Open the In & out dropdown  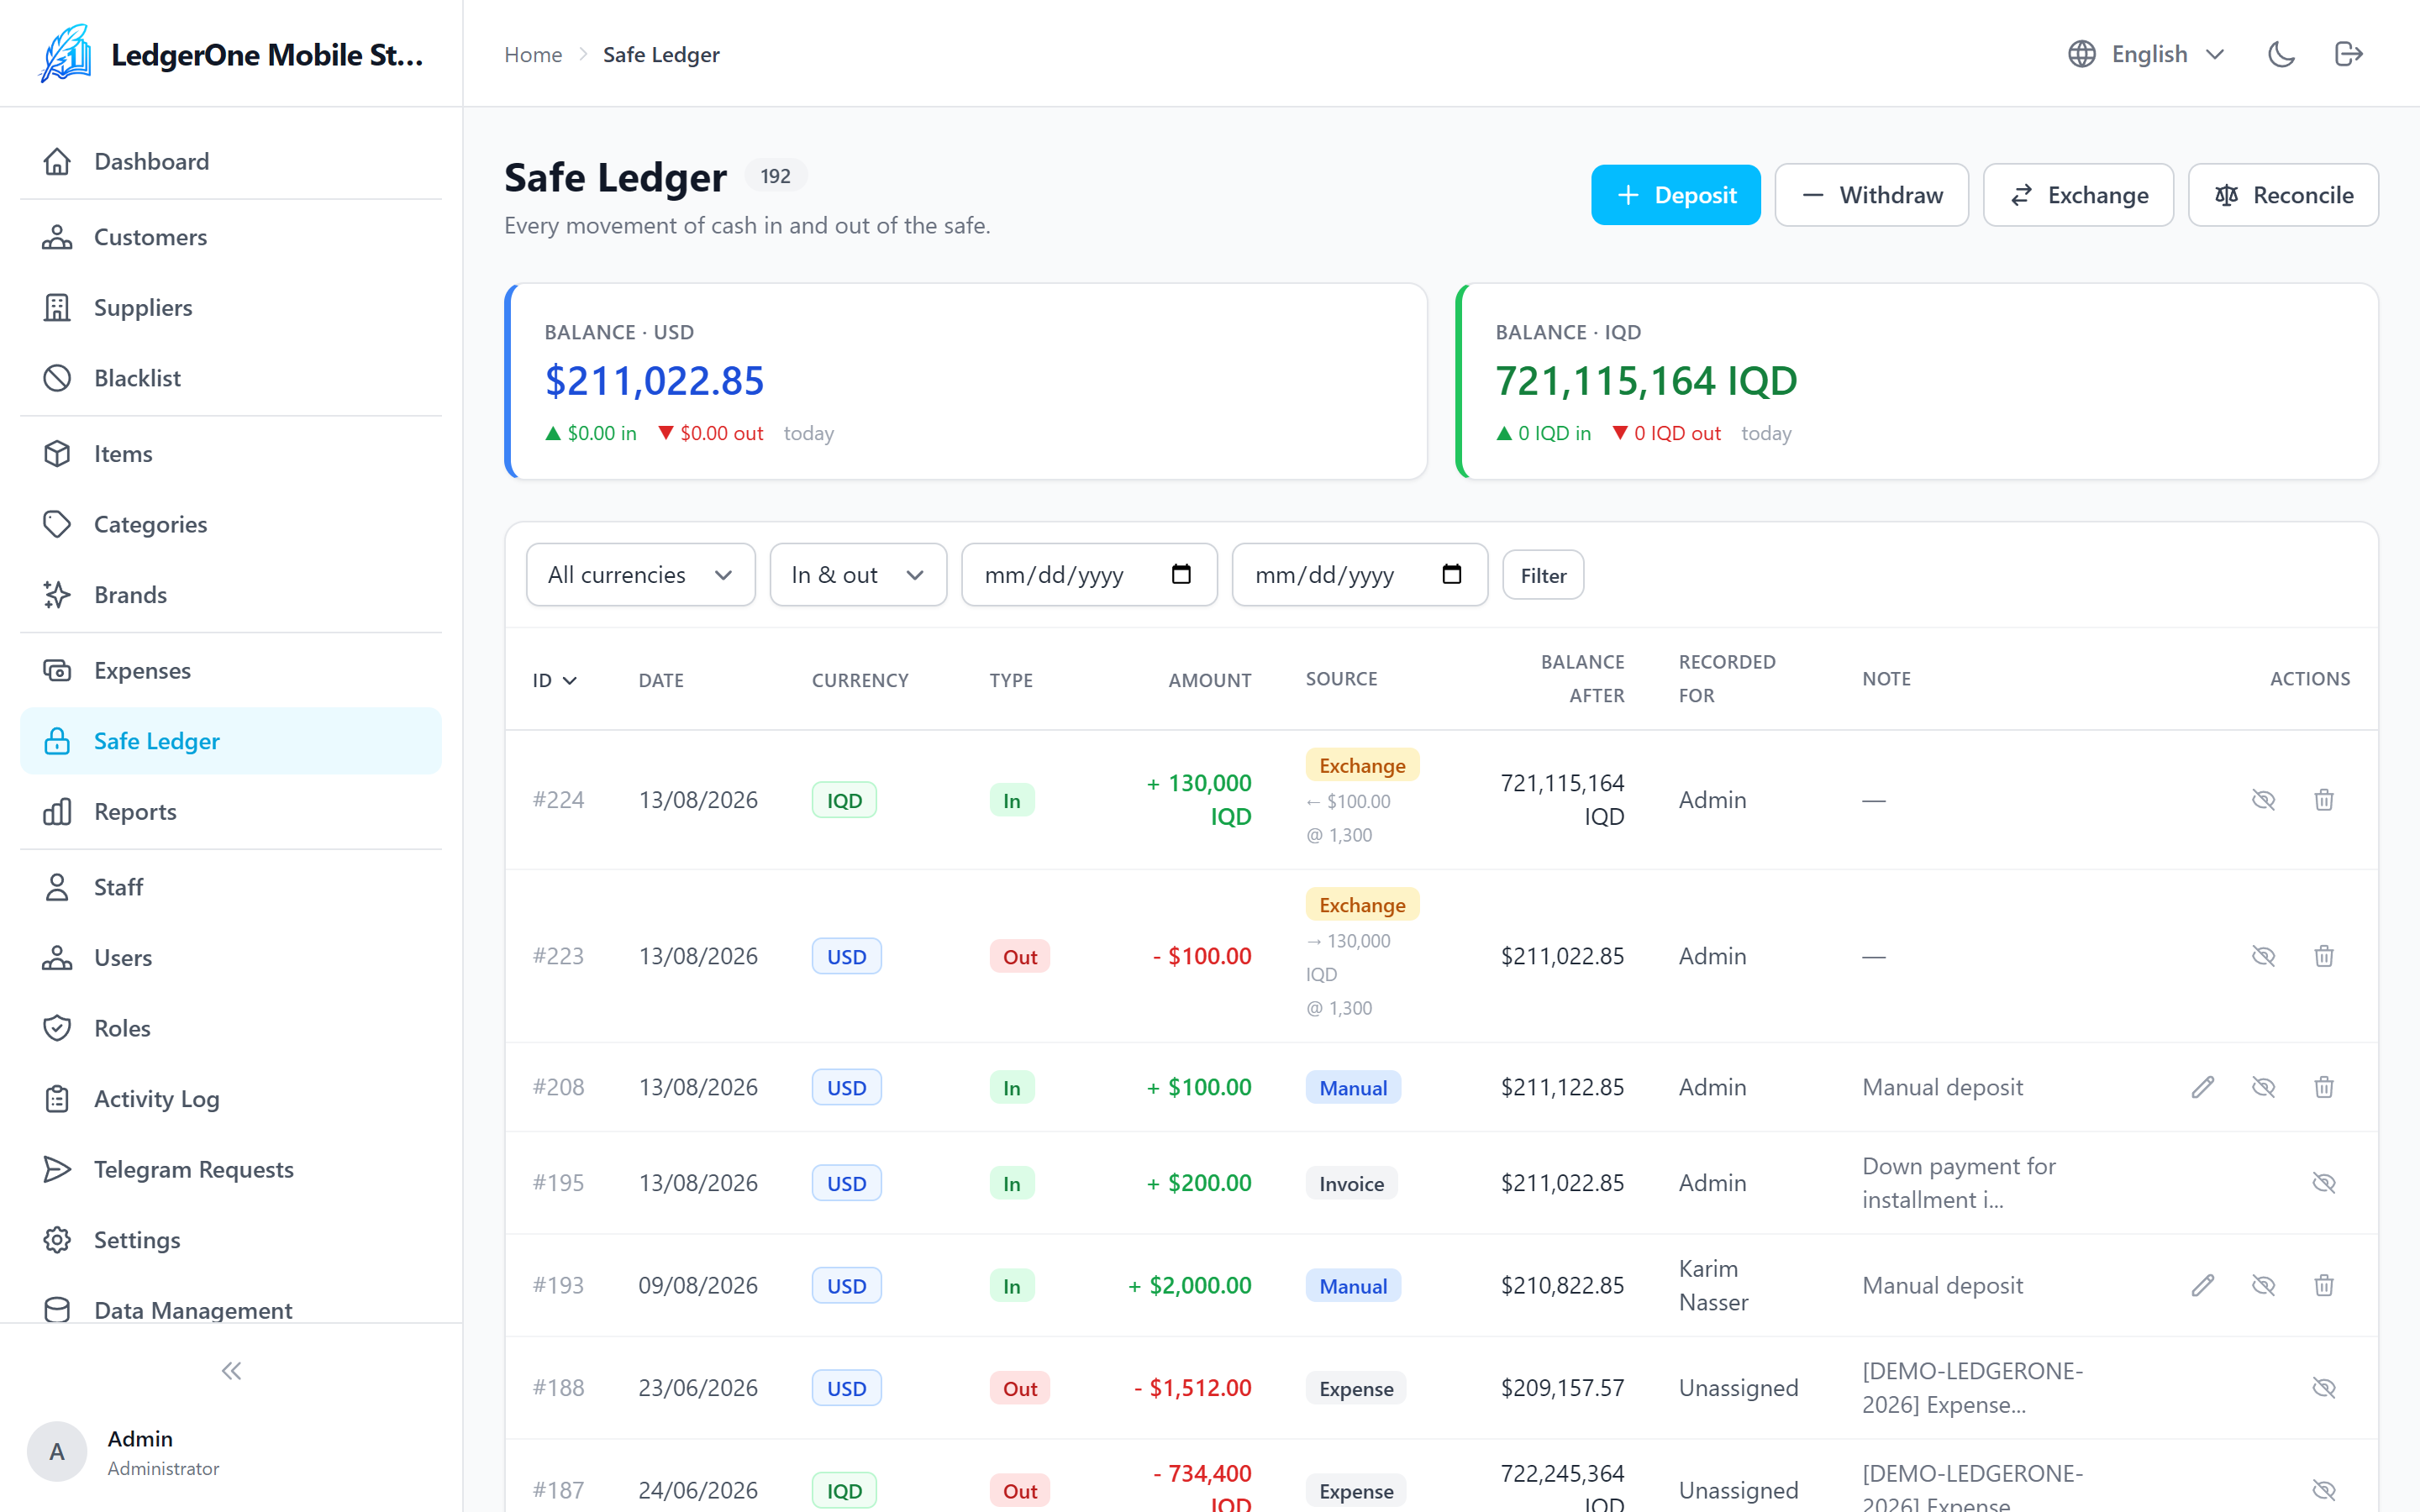point(858,574)
